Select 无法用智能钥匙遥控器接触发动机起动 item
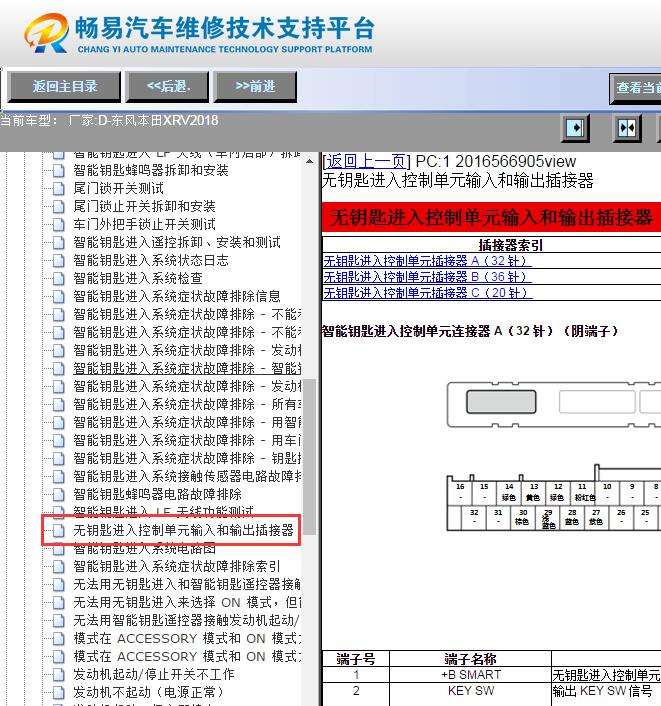Screen dimensions: 661x706 tap(186, 620)
